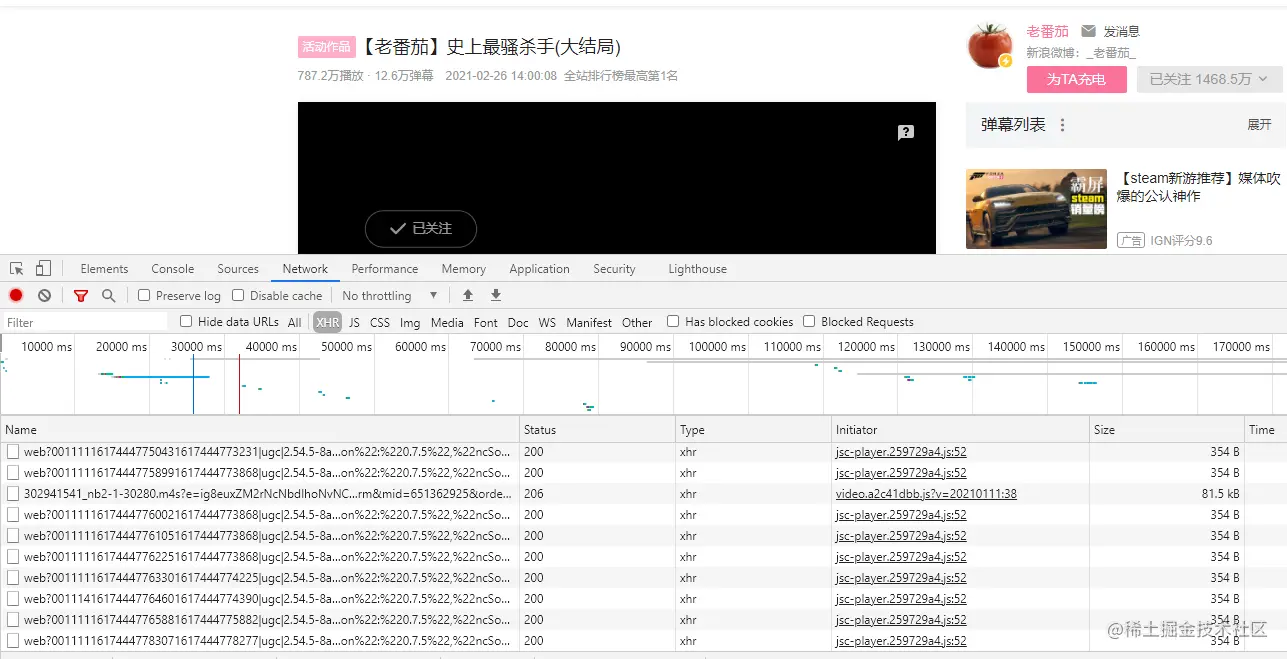
Task: Stop recording network log with red button
Action: (x=16, y=295)
